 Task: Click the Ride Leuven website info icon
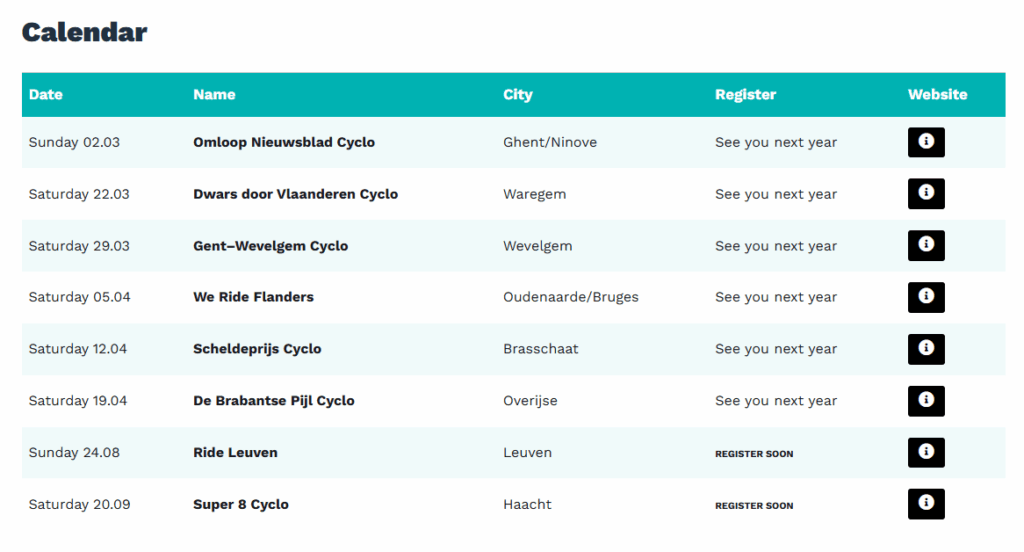click(x=926, y=452)
